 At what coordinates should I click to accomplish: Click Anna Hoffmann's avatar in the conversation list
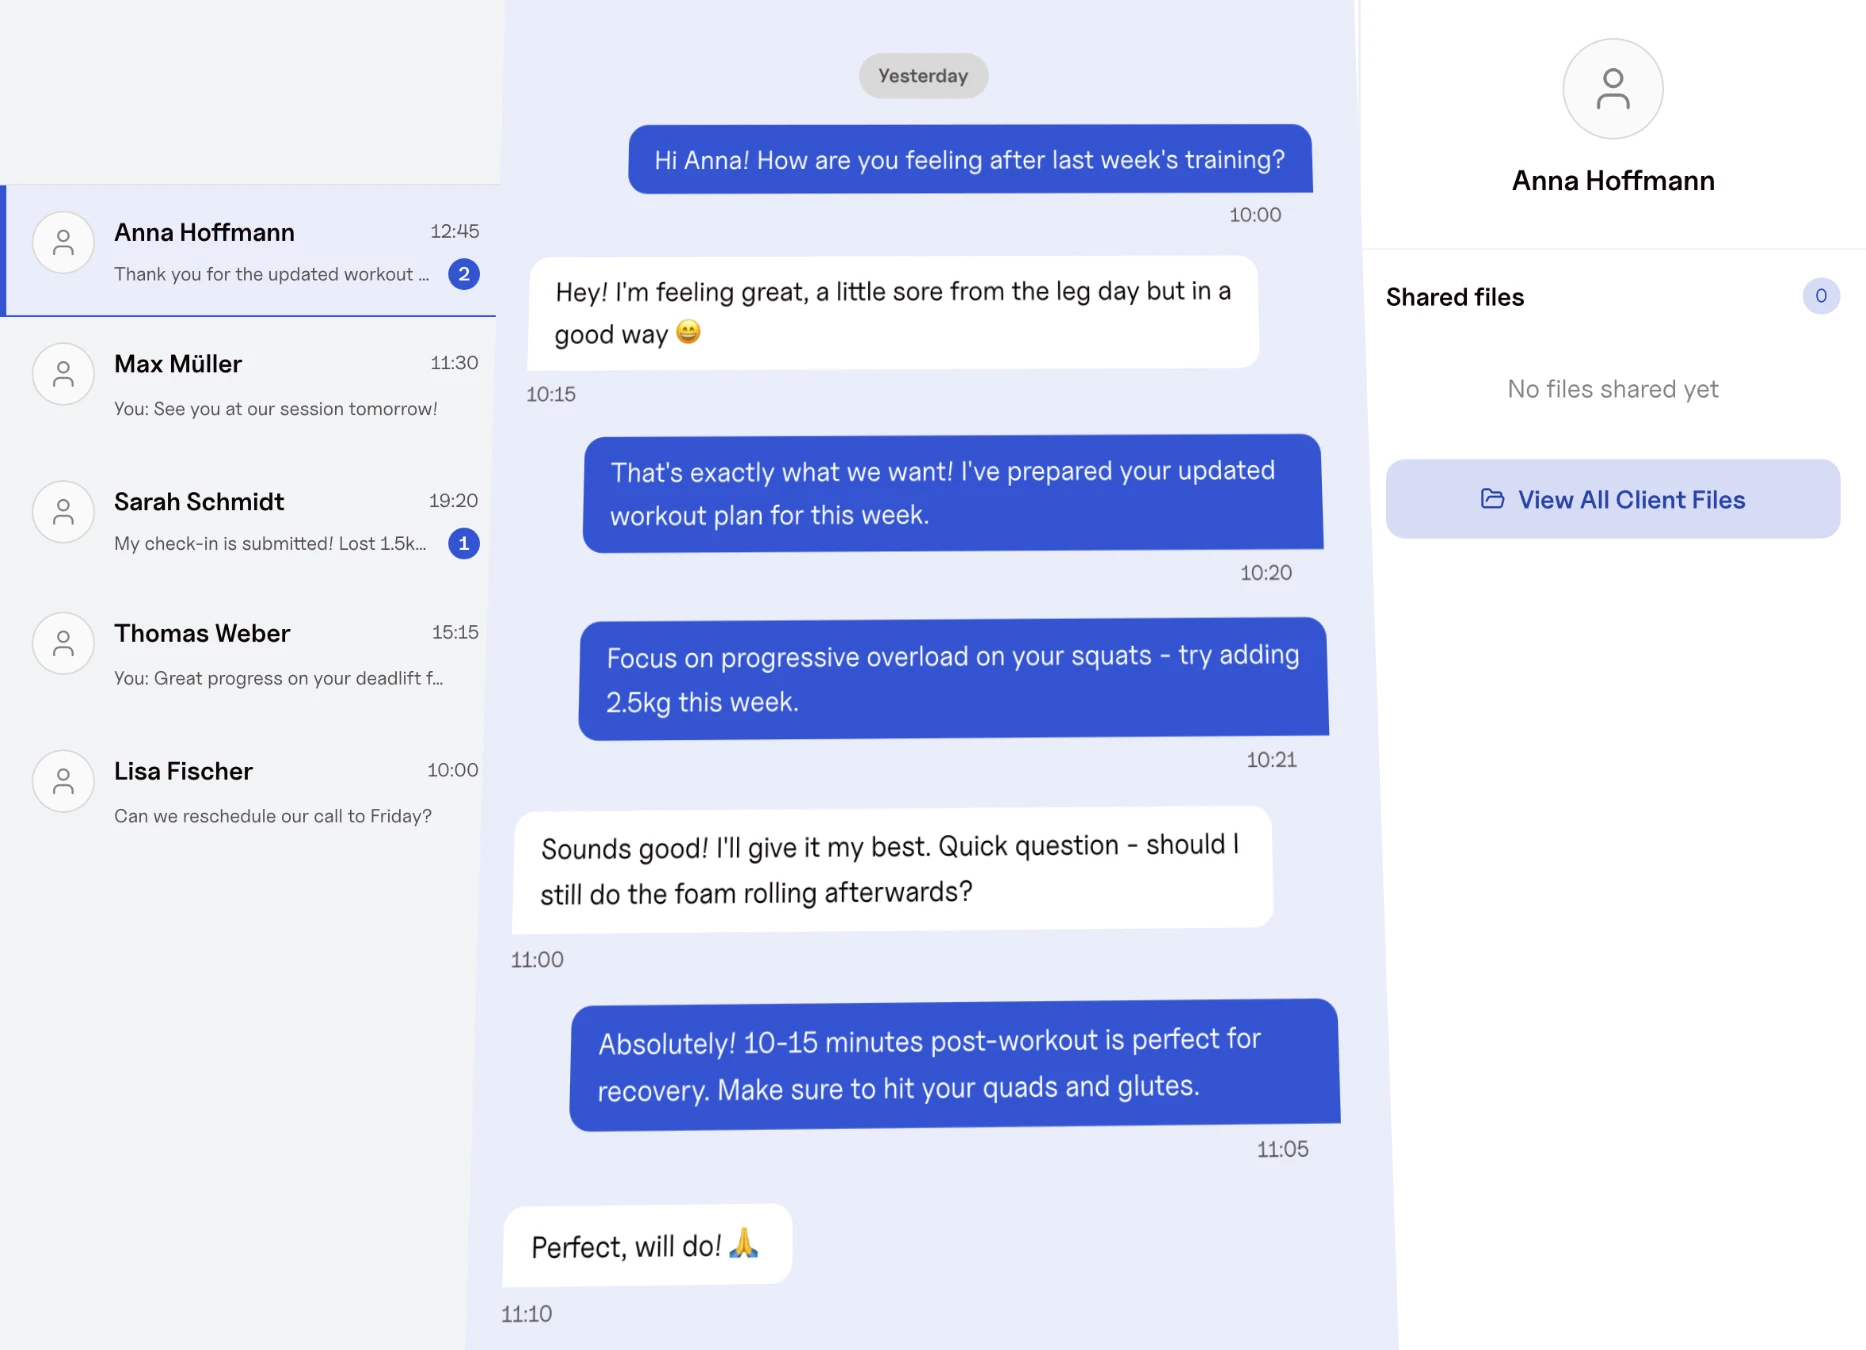(x=63, y=243)
